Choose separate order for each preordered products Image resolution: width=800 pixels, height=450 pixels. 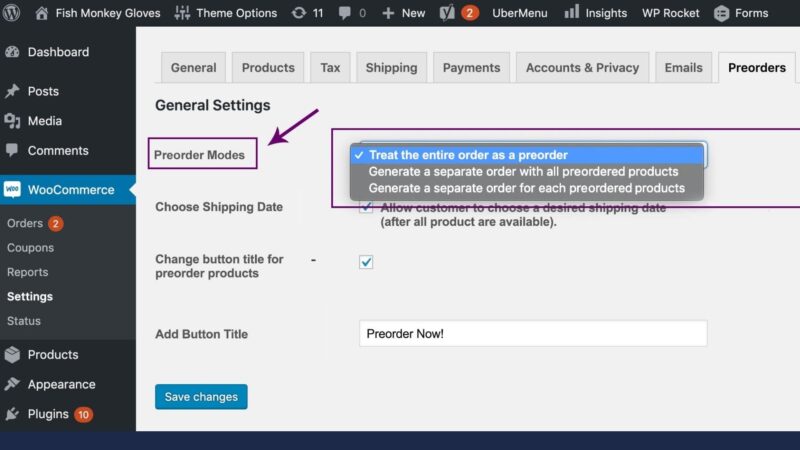(x=527, y=188)
